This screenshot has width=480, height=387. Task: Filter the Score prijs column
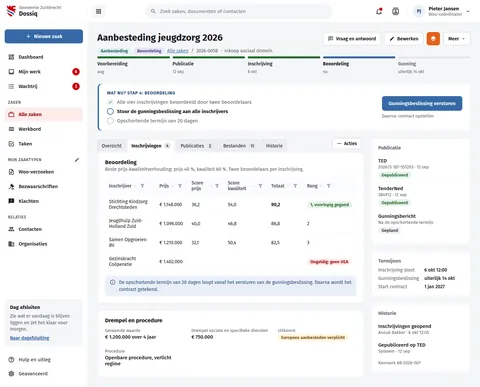tap(217, 186)
